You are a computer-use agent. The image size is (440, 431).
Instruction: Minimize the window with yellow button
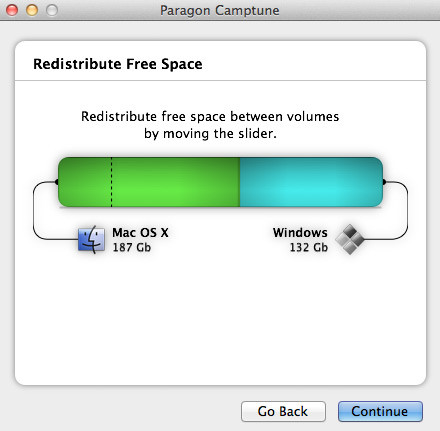click(x=32, y=10)
